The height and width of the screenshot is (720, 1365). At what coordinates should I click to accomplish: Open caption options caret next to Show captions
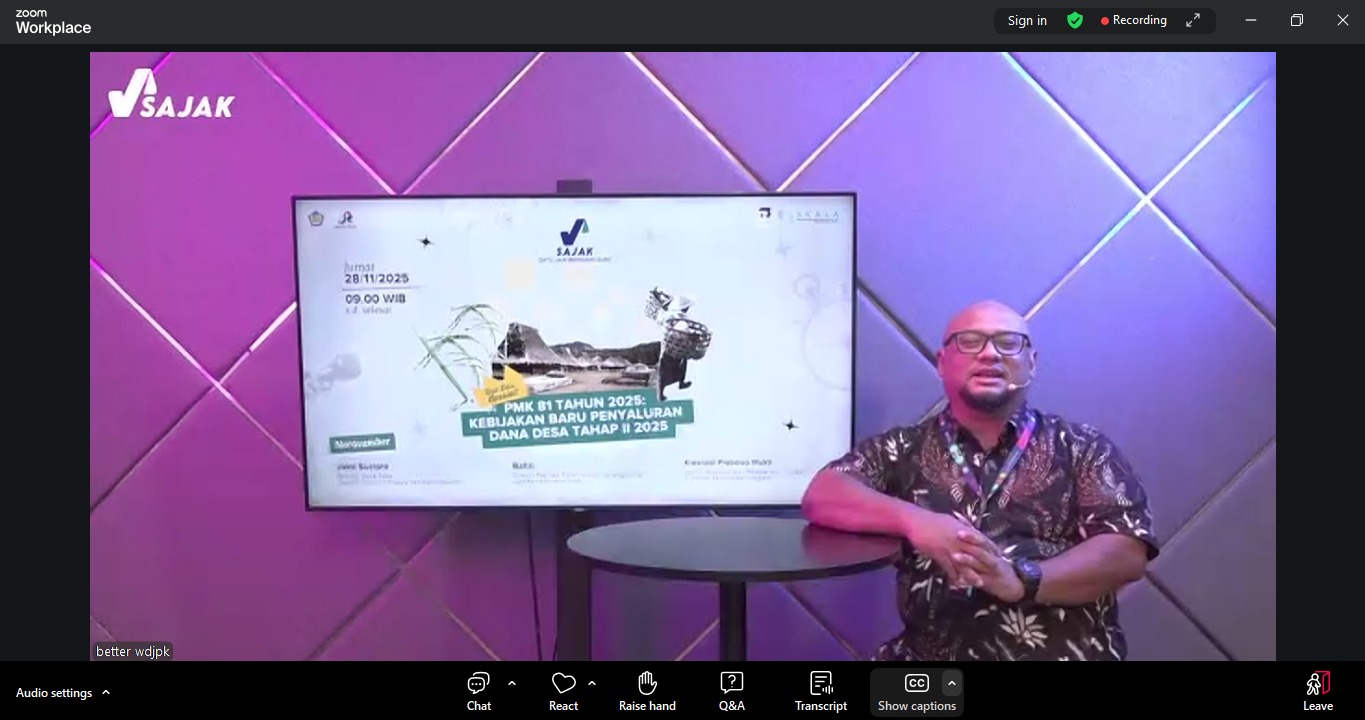pyautogui.click(x=951, y=683)
